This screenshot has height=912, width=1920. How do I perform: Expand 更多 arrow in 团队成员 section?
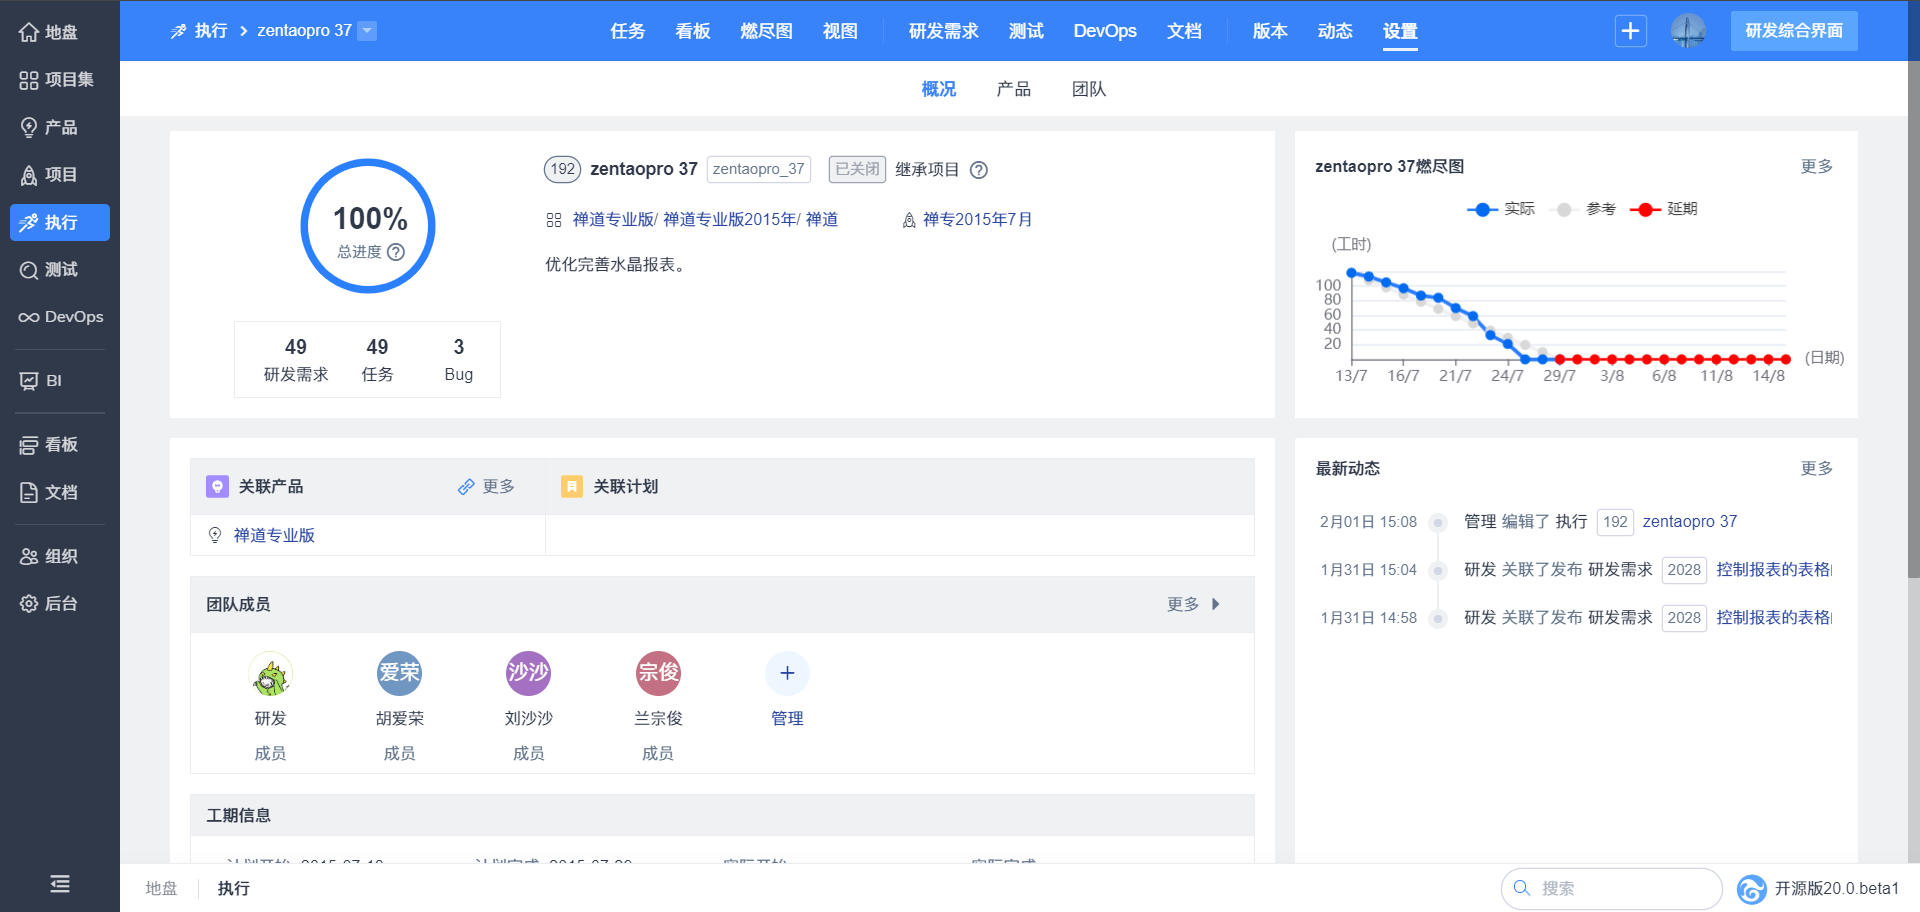[1215, 604]
